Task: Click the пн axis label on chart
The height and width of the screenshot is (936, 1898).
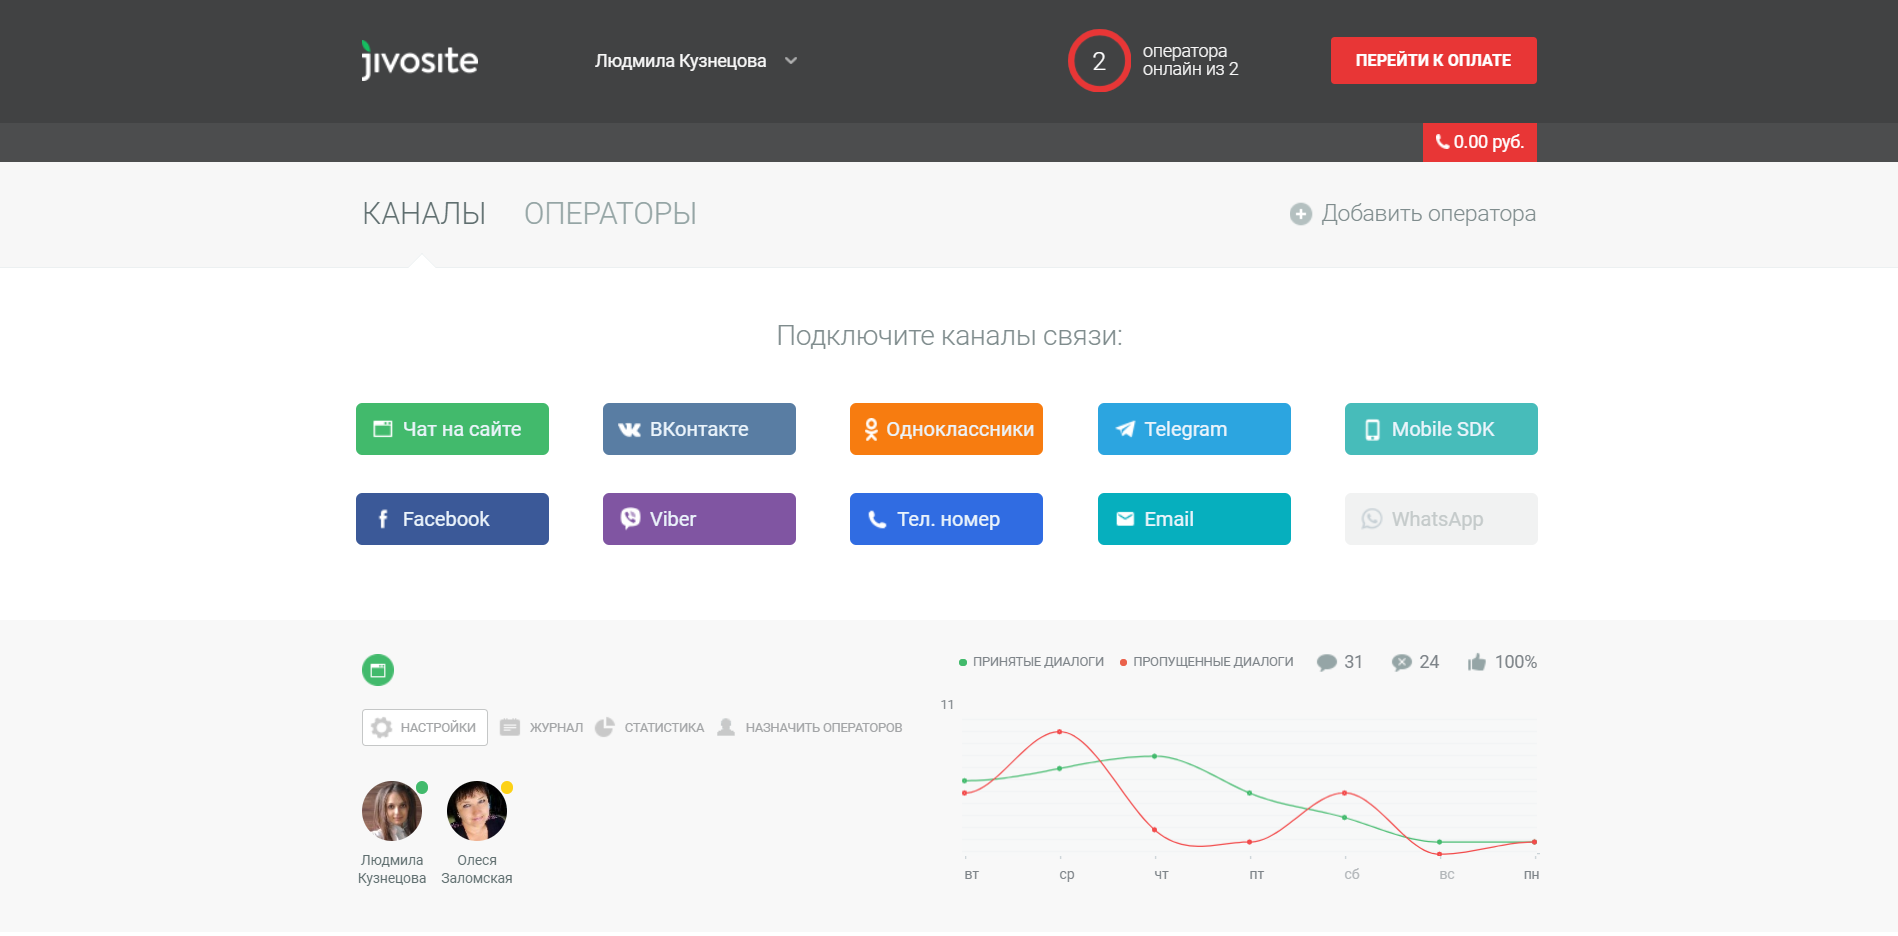Action: (1531, 874)
